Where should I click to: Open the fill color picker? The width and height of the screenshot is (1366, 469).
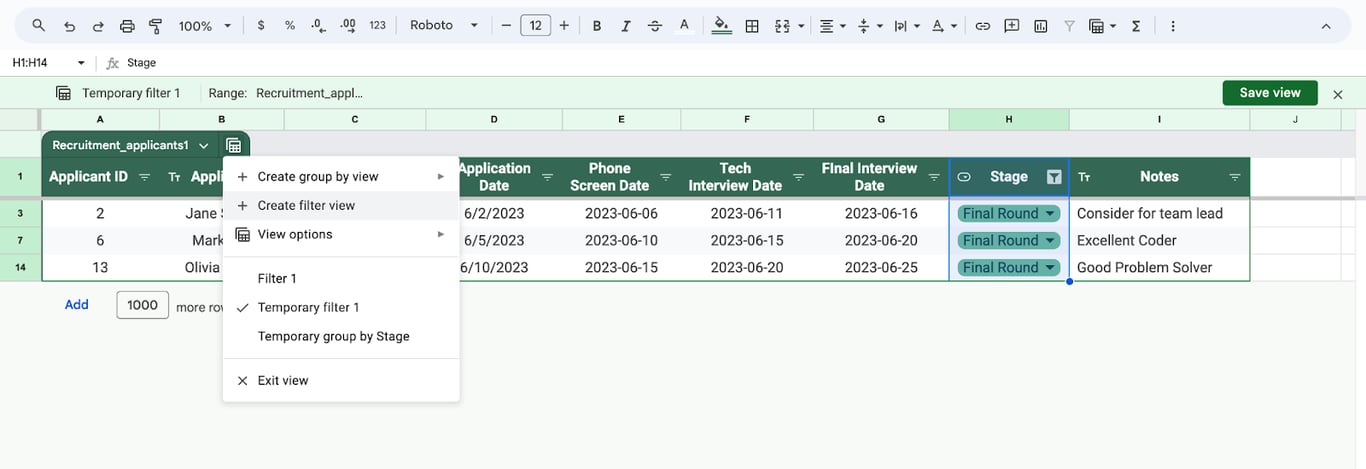(x=722, y=26)
